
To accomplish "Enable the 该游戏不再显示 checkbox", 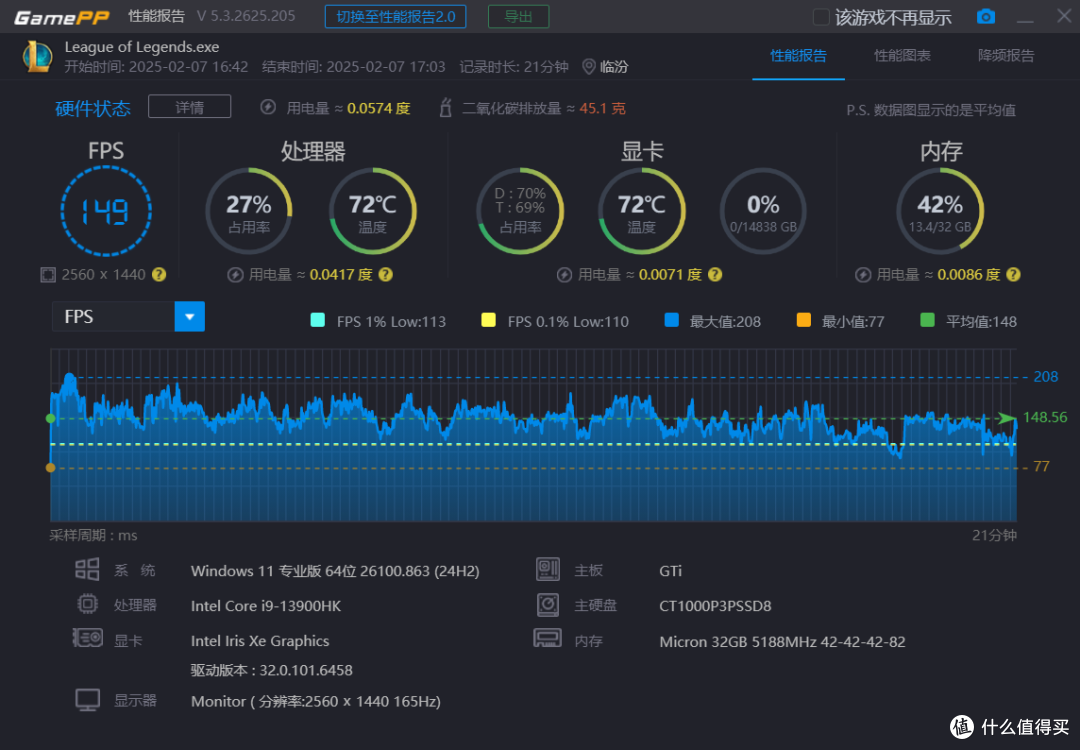I will pyautogui.click(x=821, y=17).
